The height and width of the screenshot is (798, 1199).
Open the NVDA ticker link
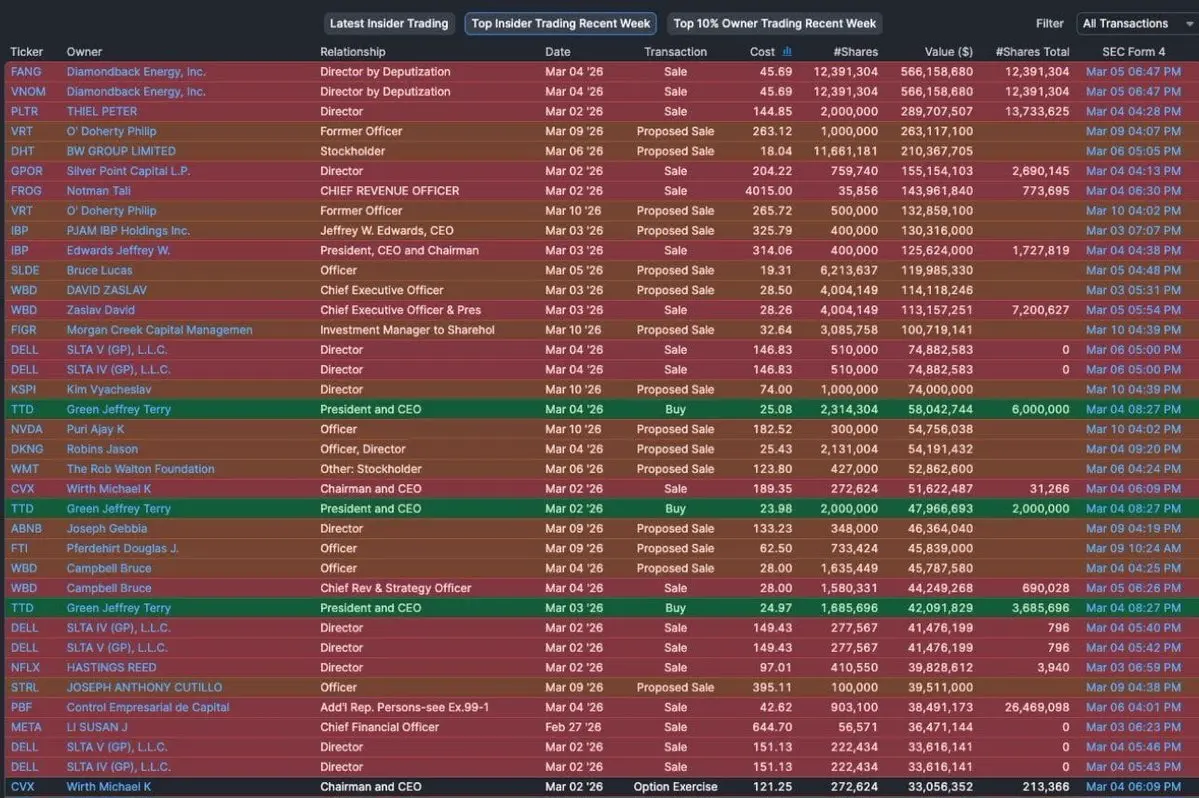pyautogui.click(x=27, y=430)
